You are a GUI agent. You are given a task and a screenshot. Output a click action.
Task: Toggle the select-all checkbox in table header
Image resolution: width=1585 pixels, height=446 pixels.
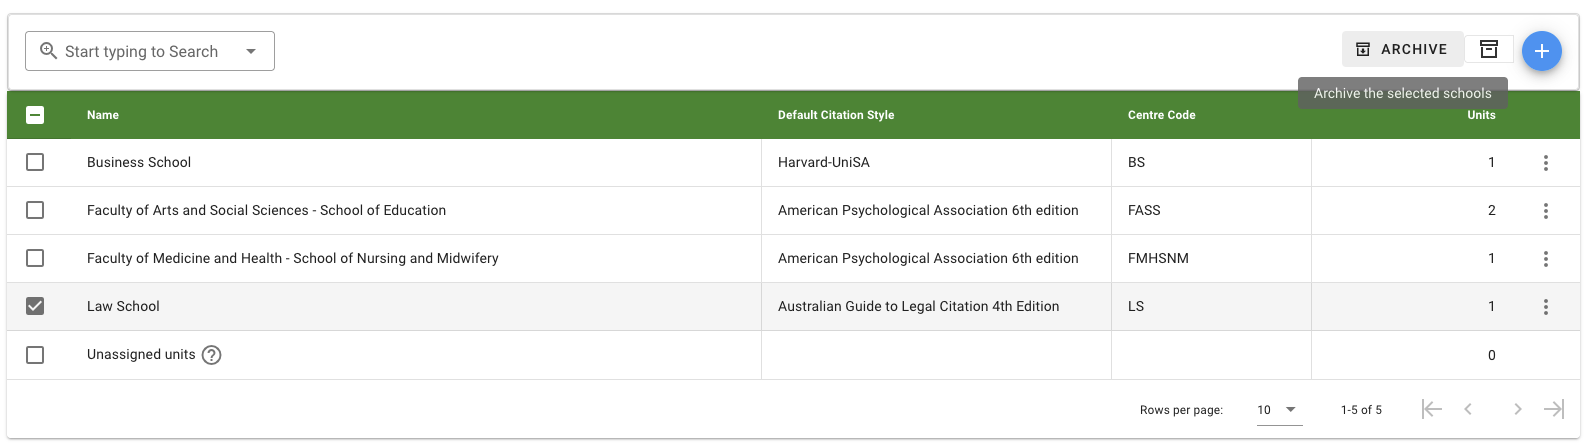(35, 115)
